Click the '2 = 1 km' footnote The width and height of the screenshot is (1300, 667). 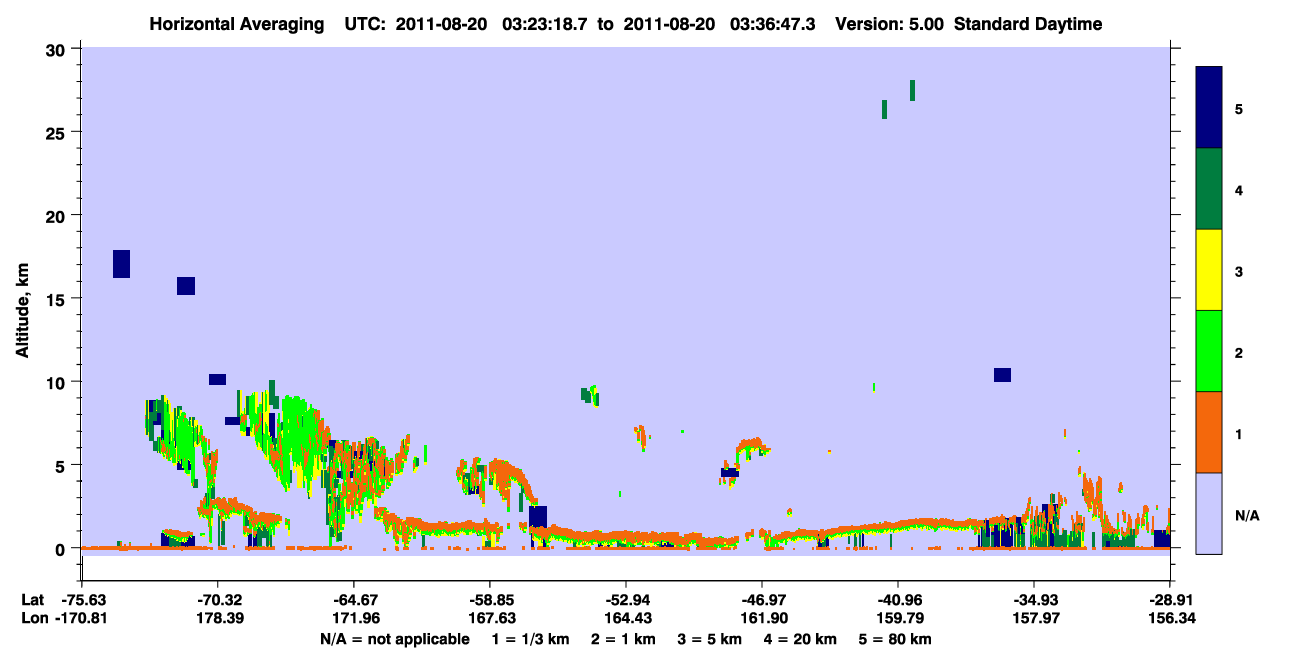tap(623, 639)
